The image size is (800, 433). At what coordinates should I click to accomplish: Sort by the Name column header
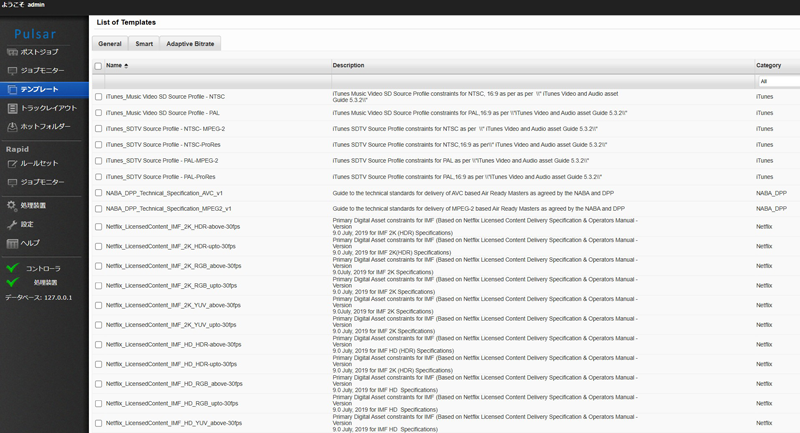114,65
